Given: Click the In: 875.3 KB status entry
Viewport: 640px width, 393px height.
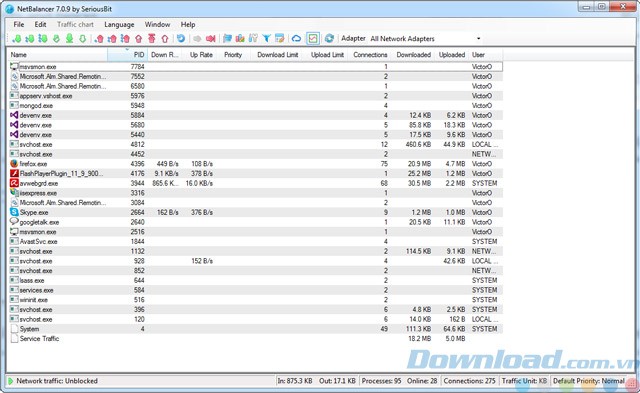Looking at the screenshot, I should pyautogui.click(x=295, y=381).
